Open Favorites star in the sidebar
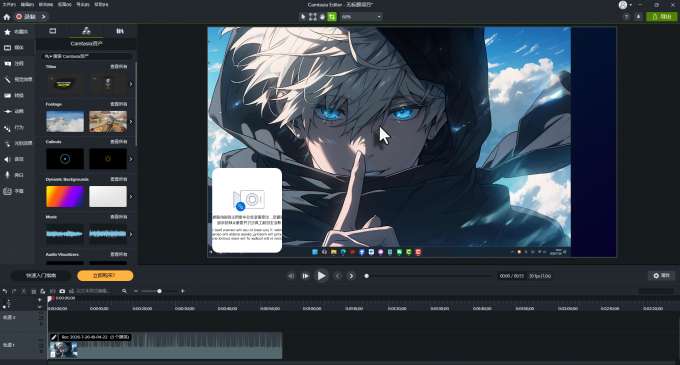The height and width of the screenshot is (365, 680). click(x=17, y=32)
